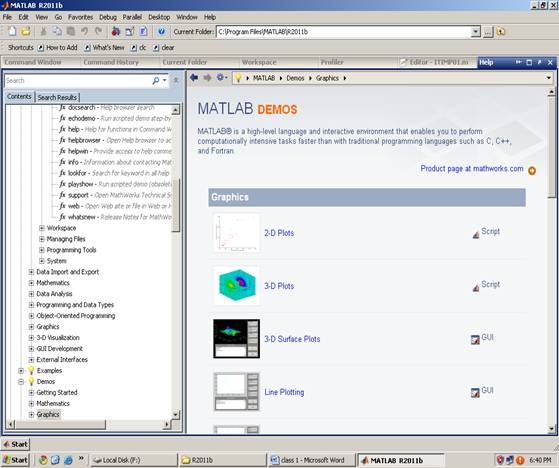The image size is (559, 468).
Task: Click the Copy toolbar icon
Action: (x=57, y=31)
